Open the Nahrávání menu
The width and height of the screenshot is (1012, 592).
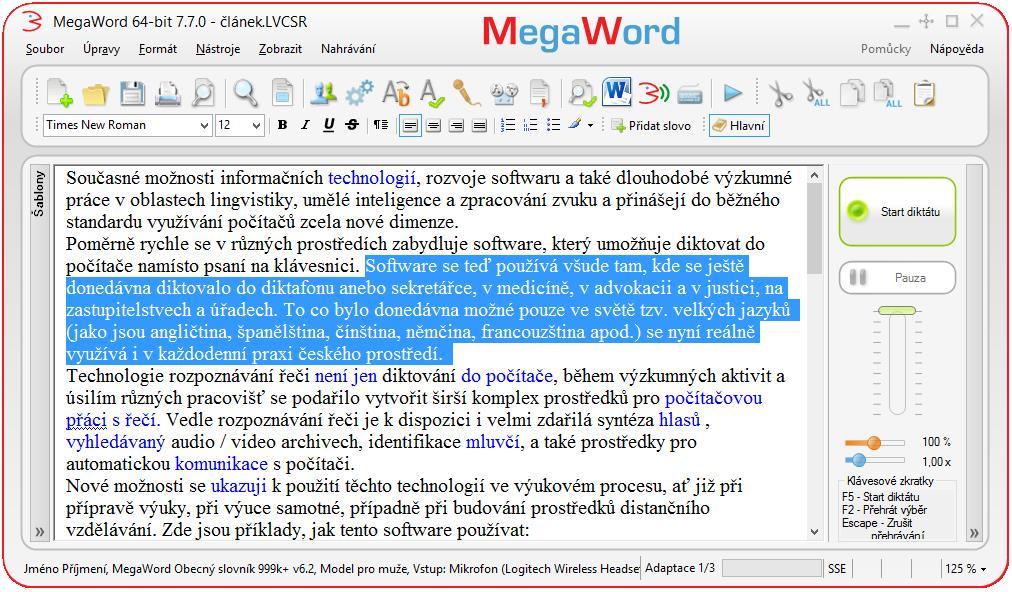pos(348,49)
